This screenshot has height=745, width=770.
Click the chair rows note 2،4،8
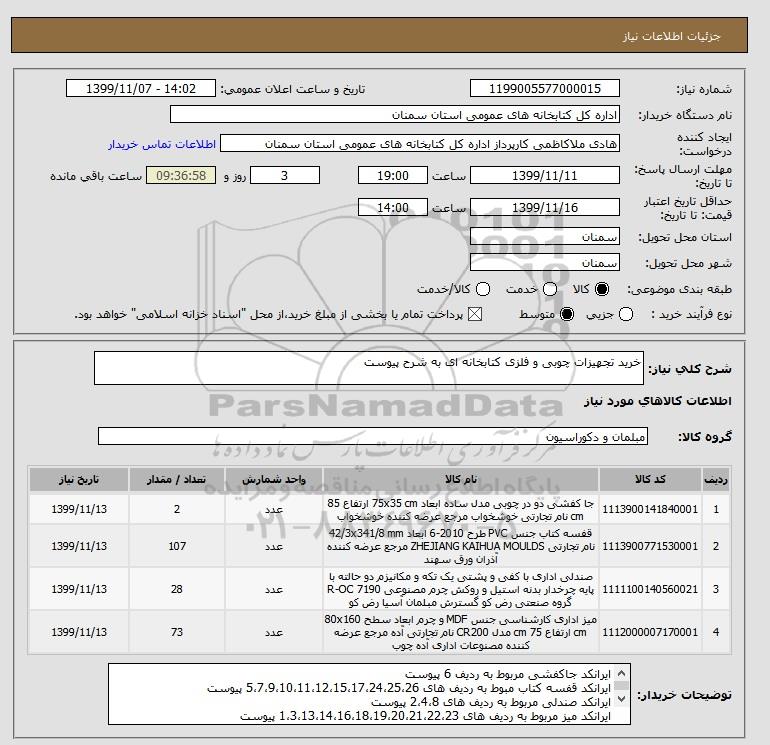click(491, 702)
